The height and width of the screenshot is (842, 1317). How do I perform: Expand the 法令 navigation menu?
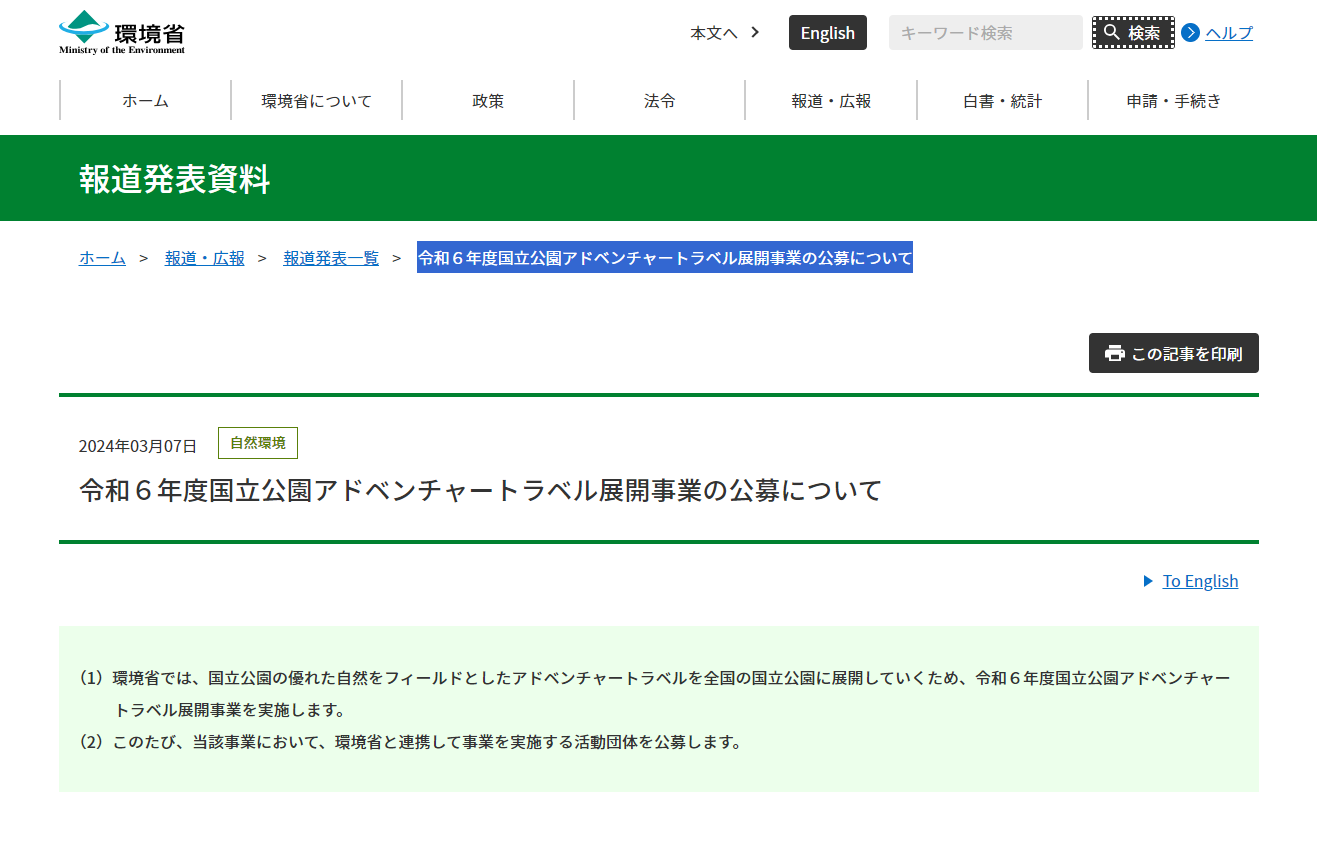point(660,100)
